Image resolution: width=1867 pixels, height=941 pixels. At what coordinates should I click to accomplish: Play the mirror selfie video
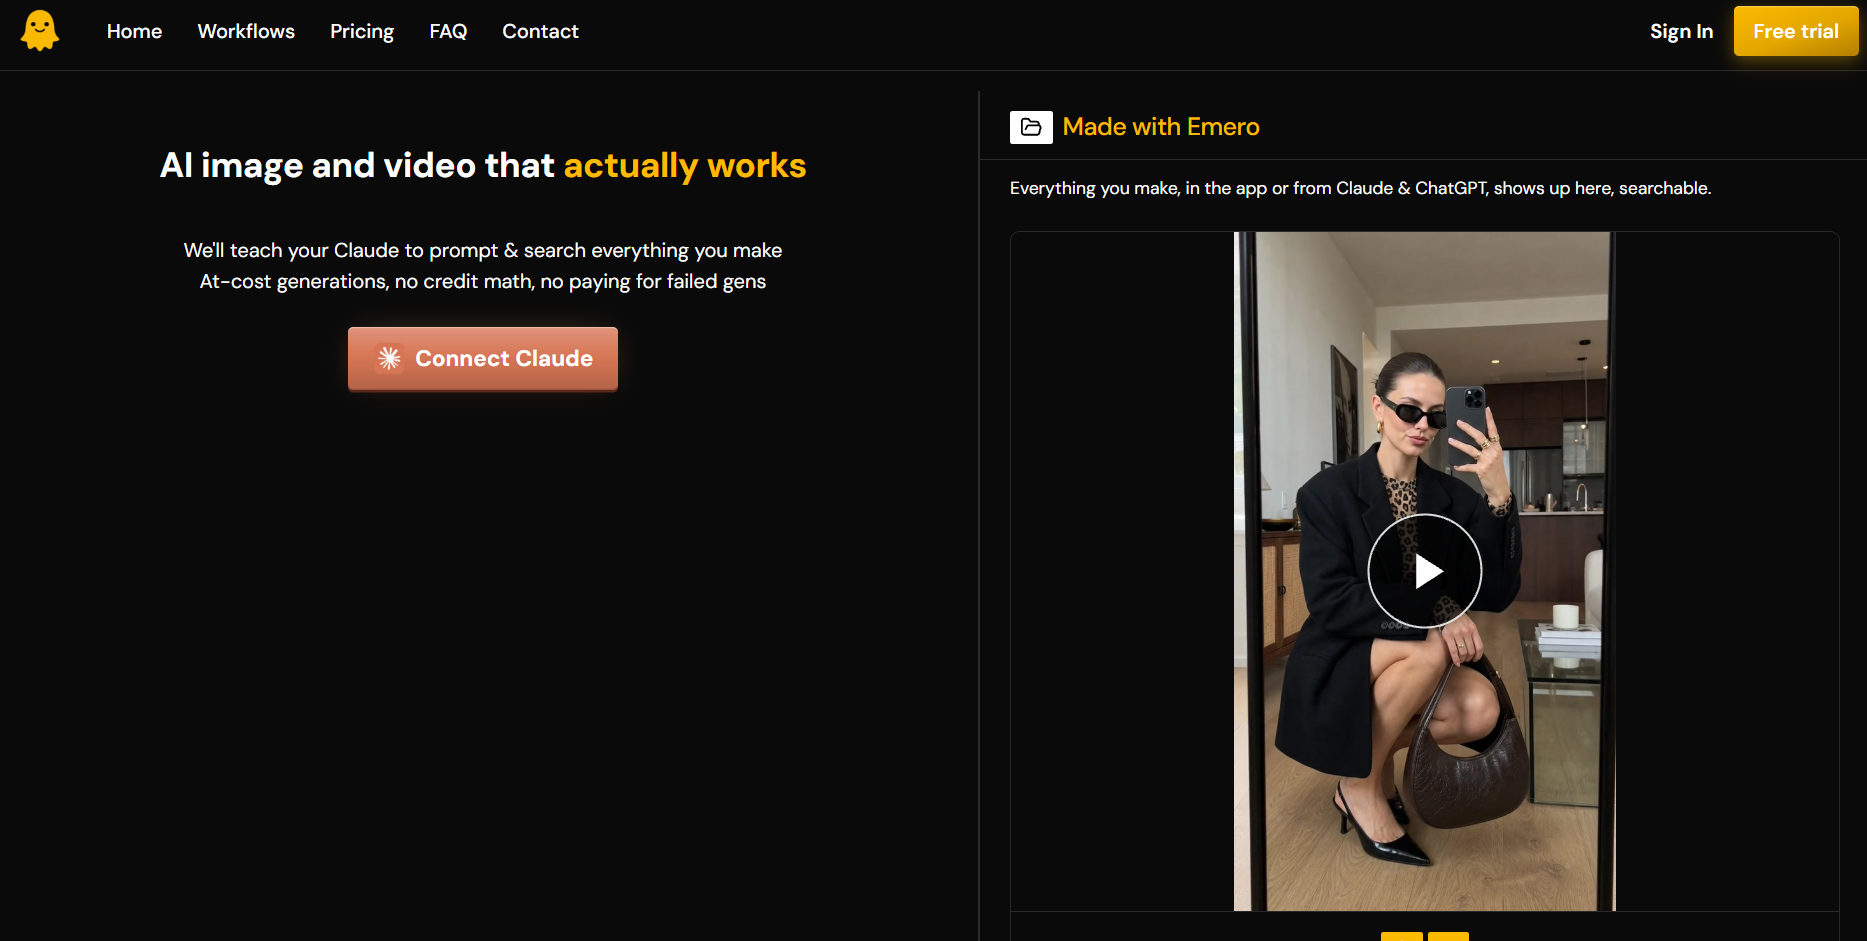[1425, 571]
